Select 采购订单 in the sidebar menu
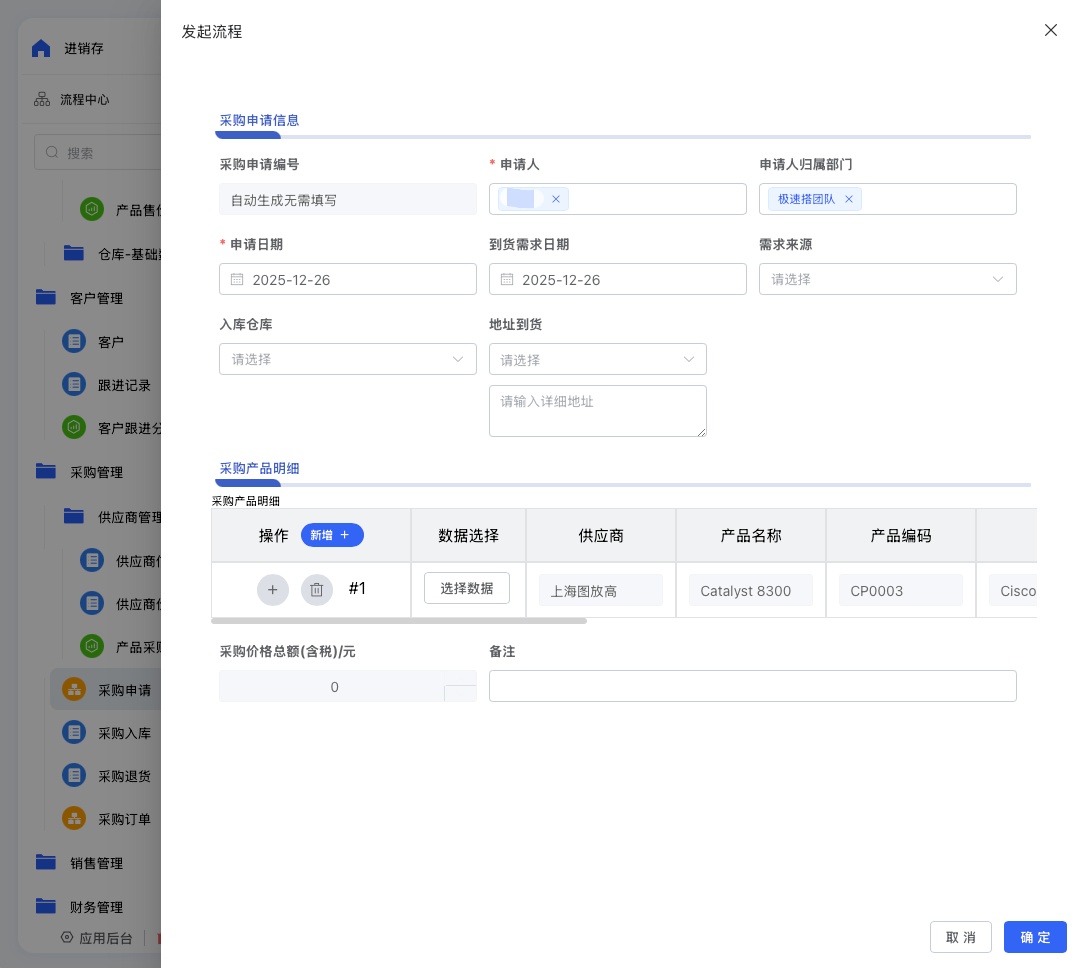The height and width of the screenshot is (968, 1075). 124,819
